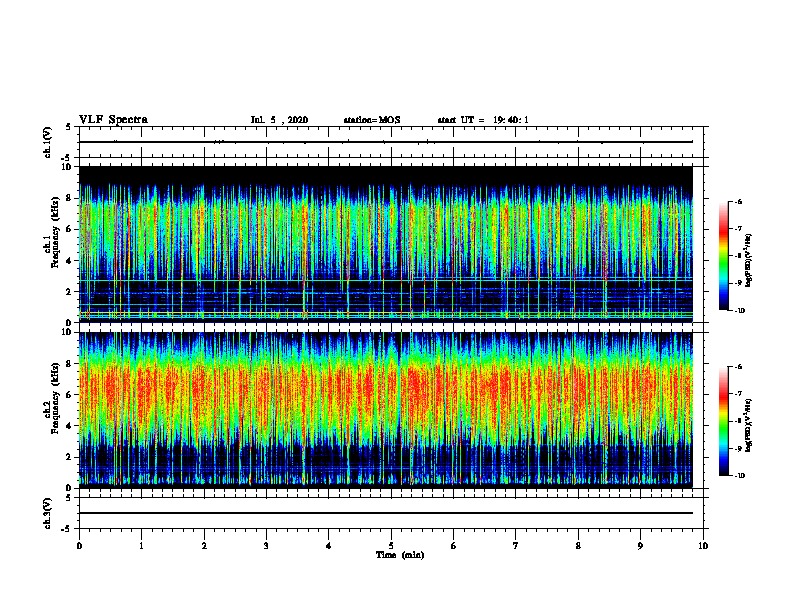Click the ch.2 "Frequency (kHz)" axis label
Viewport: 792px width, 612px height.
pos(55,398)
